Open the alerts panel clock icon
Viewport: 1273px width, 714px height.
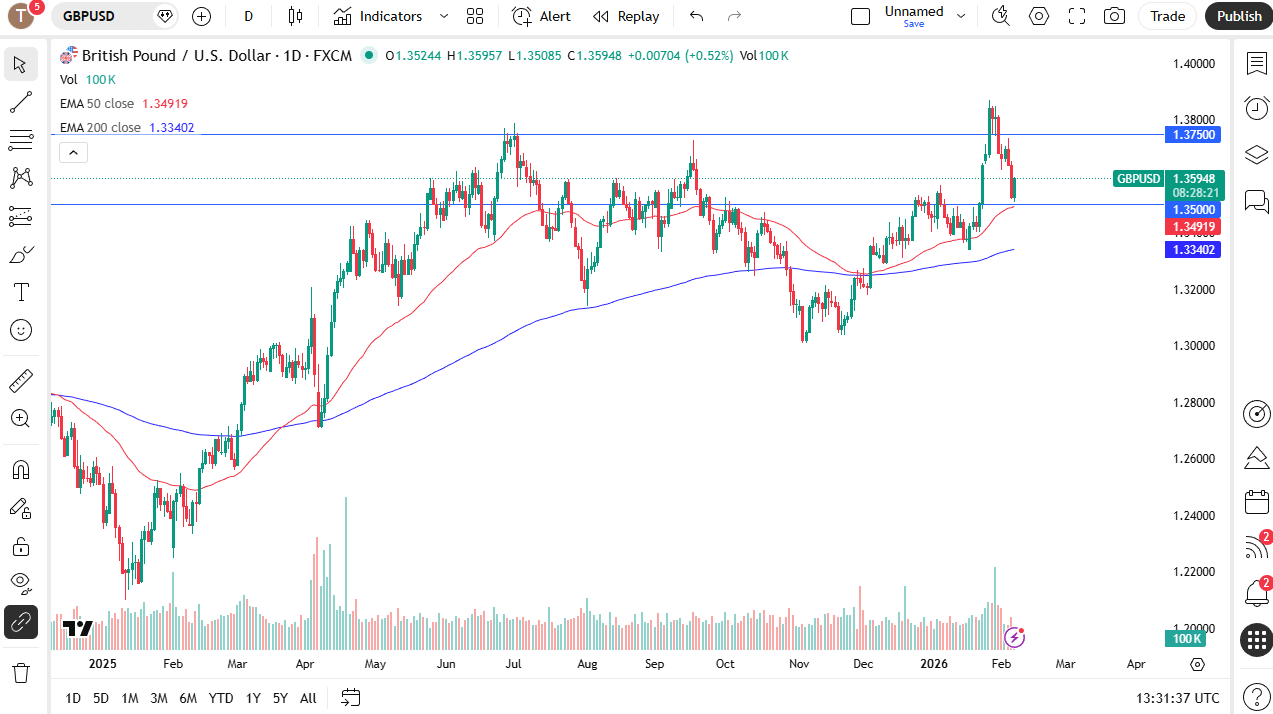click(1256, 108)
